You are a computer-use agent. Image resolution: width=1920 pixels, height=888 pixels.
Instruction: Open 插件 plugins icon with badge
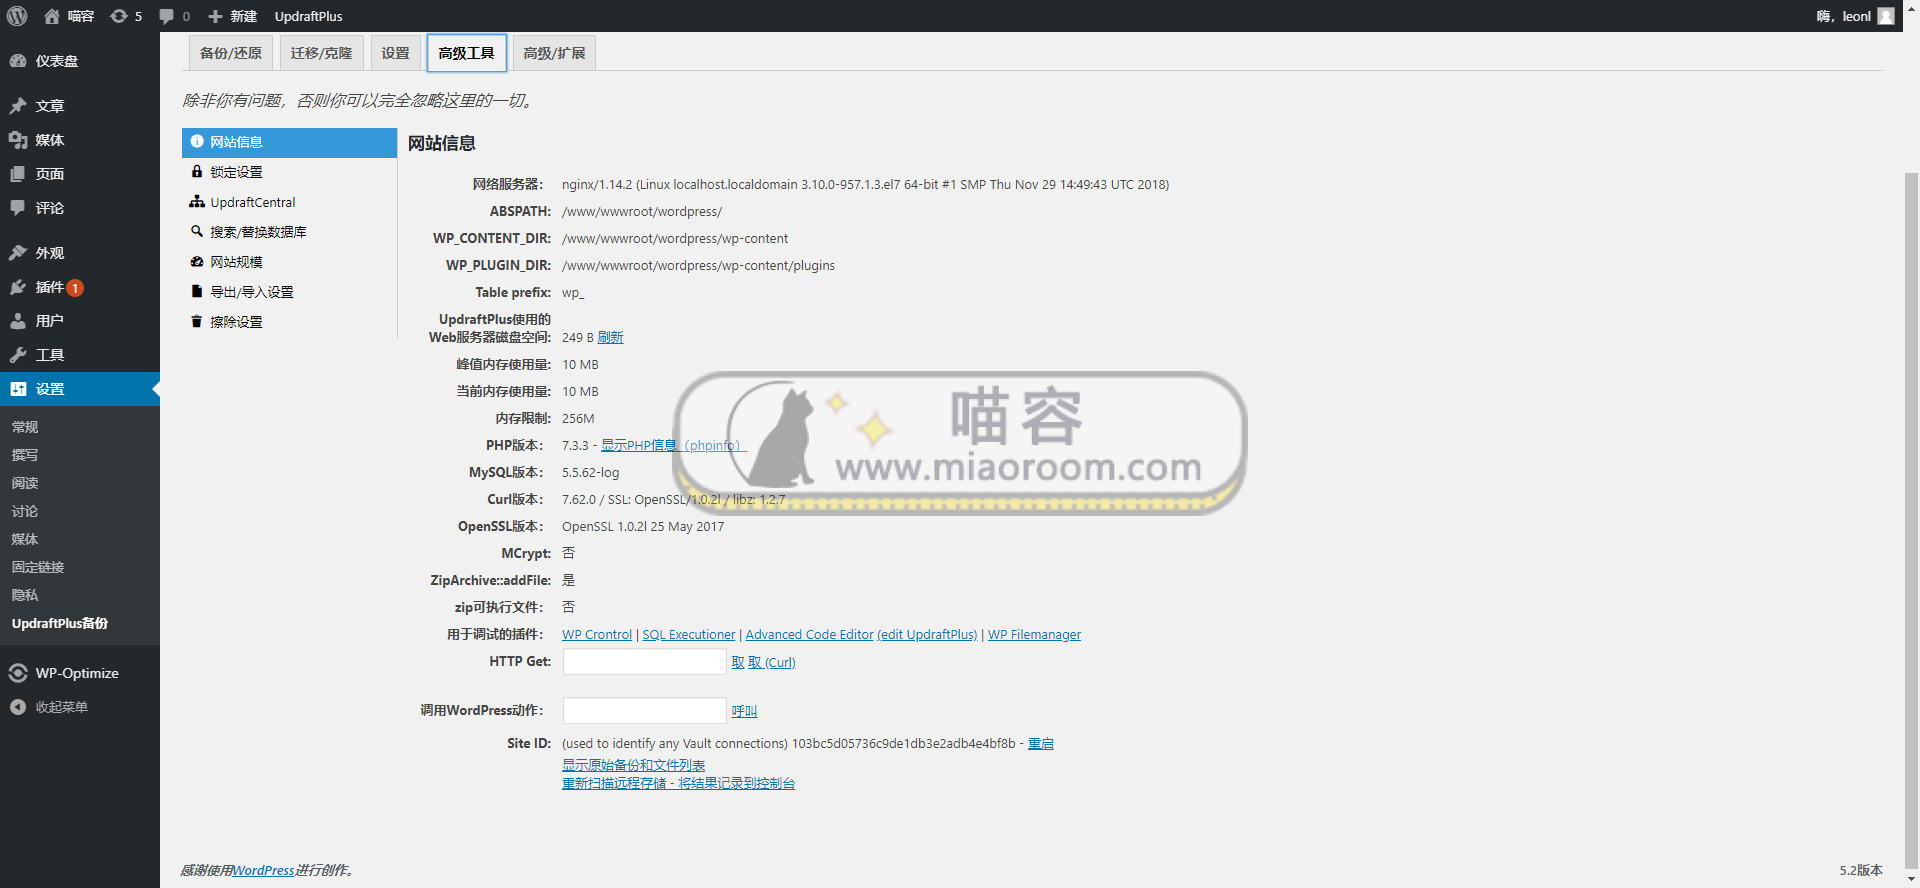[x=18, y=287]
